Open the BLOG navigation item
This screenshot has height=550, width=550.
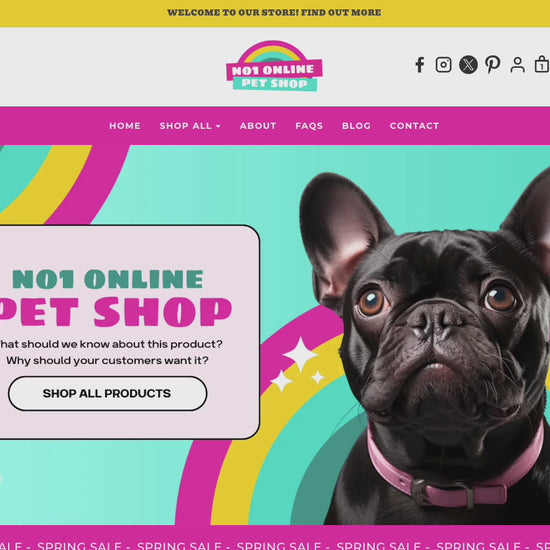coord(356,126)
